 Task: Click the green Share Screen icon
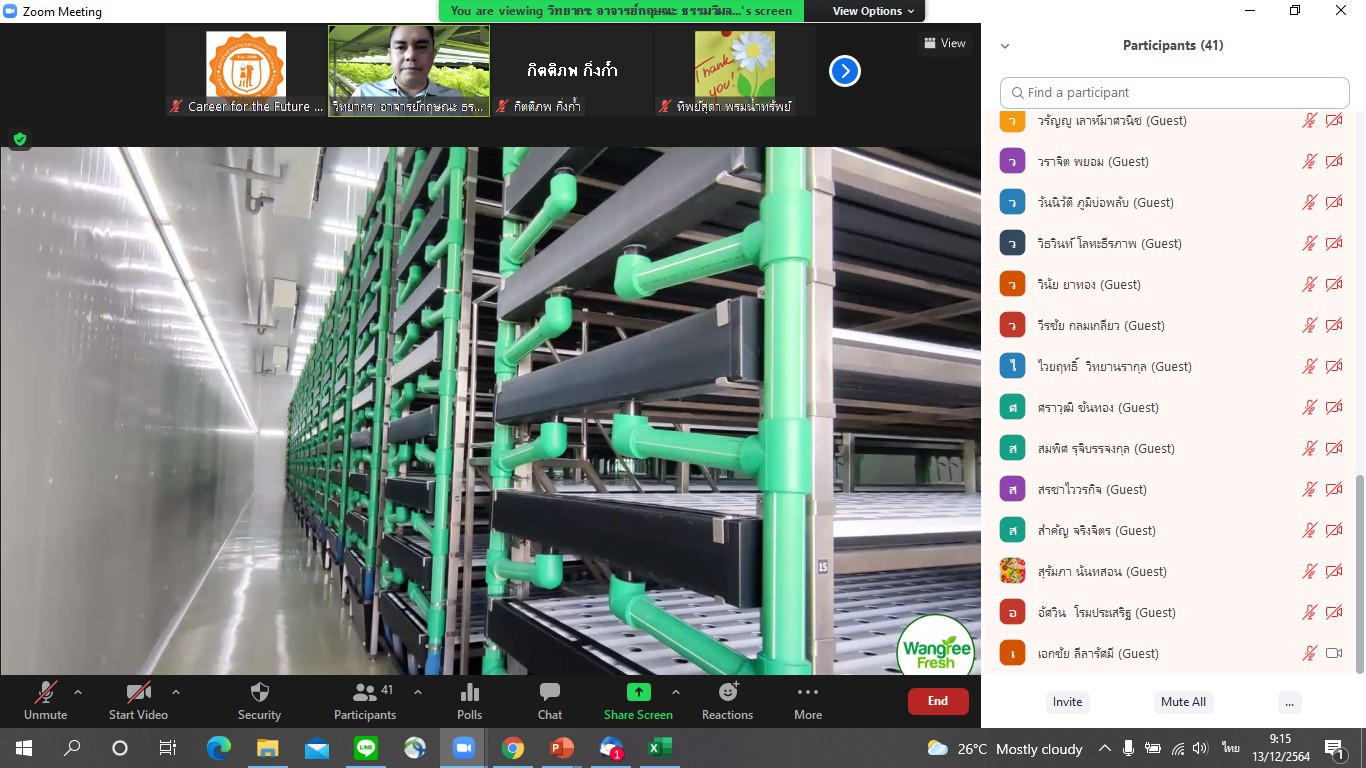(x=638, y=693)
